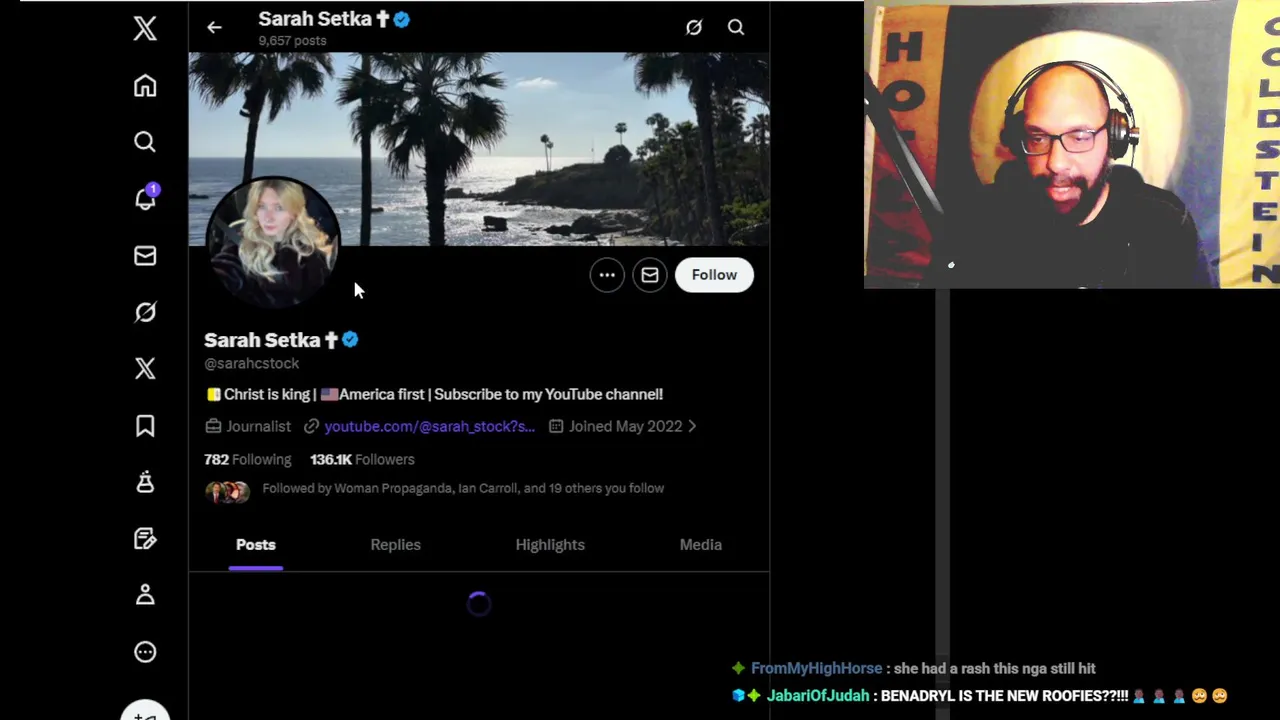Click the '9,657 posts' count in header
Image resolution: width=1280 pixels, height=720 pixels.
[292, 41]
